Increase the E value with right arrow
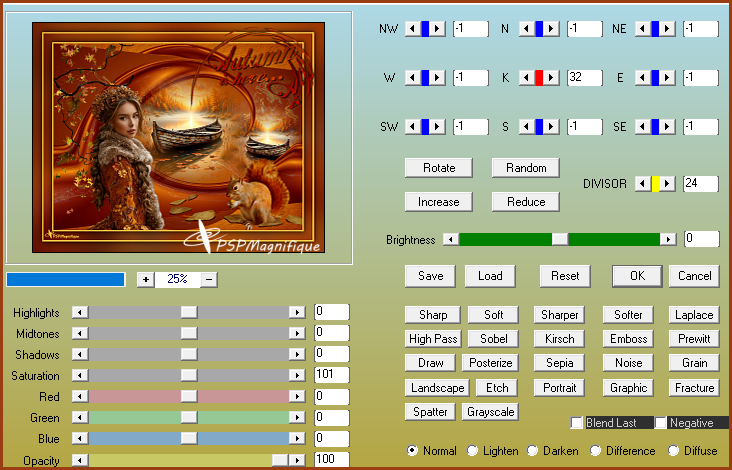Screen dimensions: 732x470 [x=668, y=77]
